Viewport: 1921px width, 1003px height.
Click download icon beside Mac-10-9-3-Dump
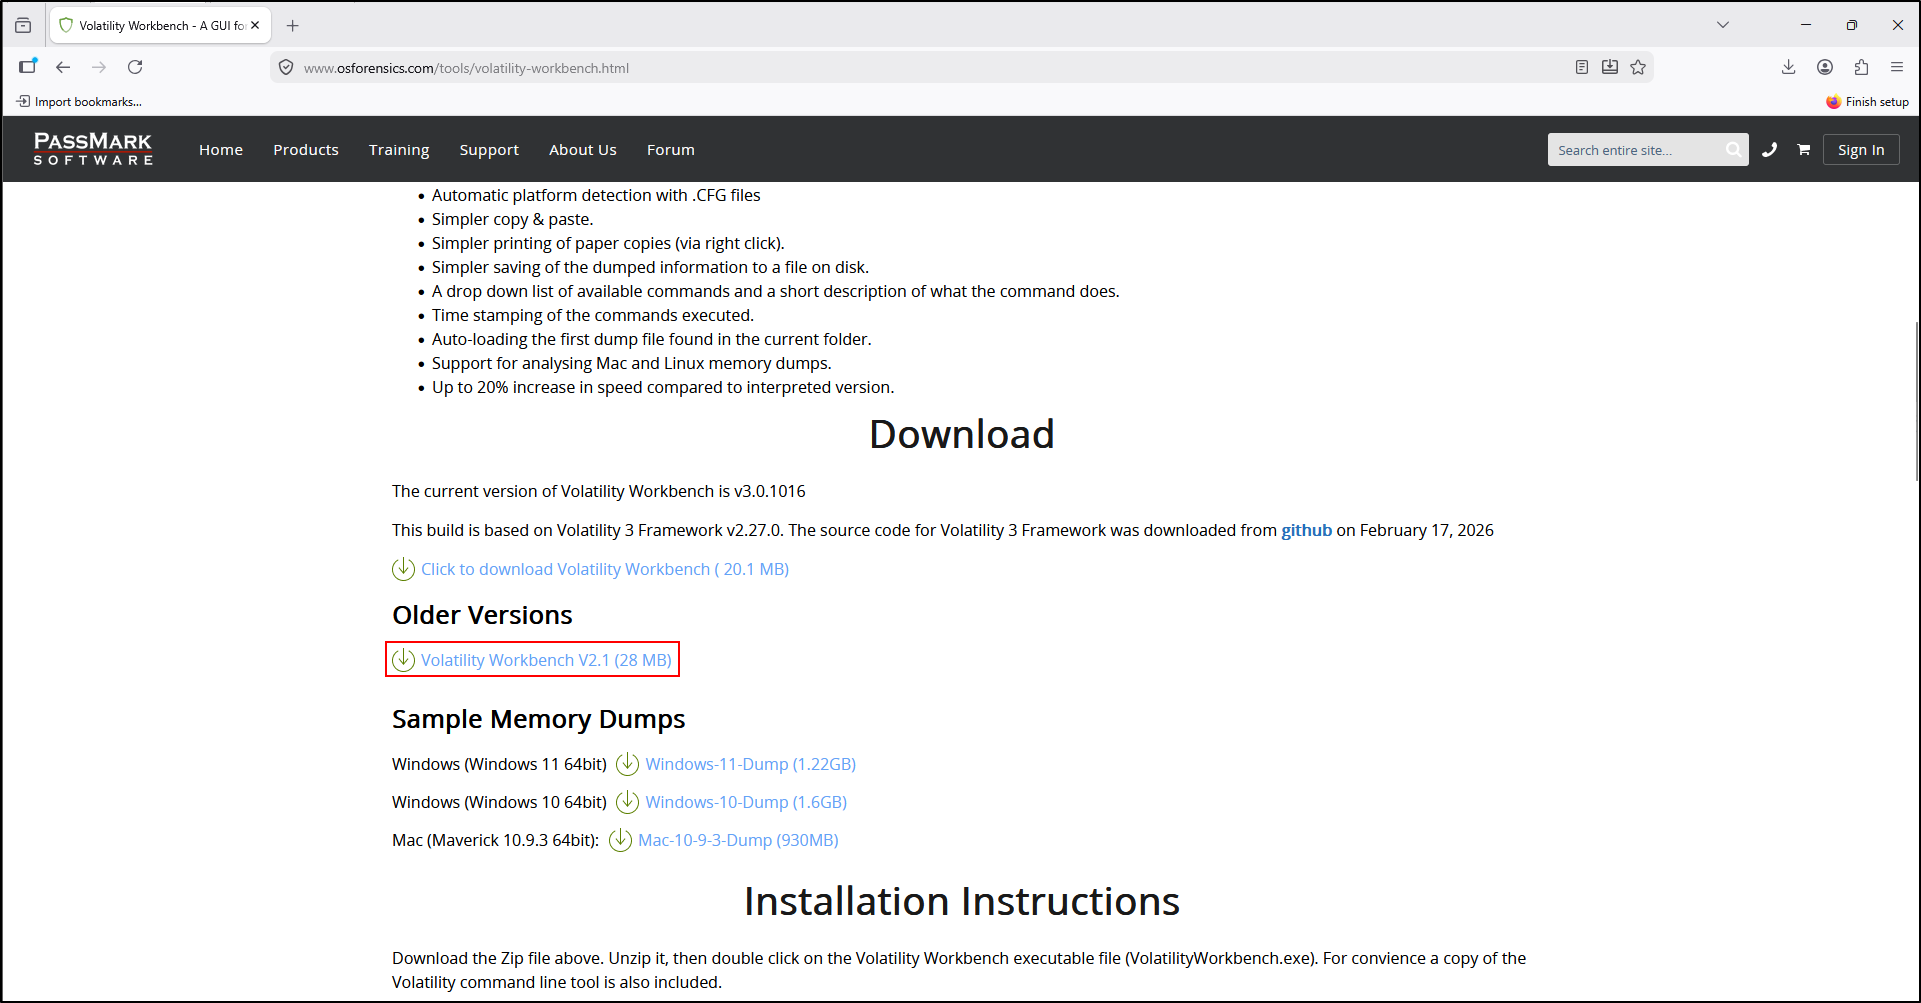pyautogui.click(x=620, y=840)
